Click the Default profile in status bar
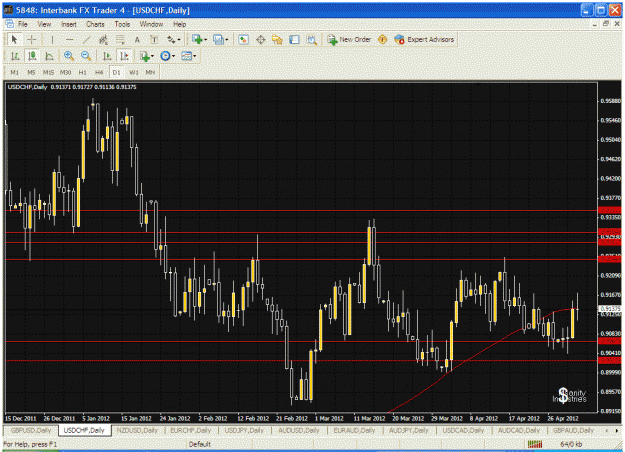This screenshot has width=625, height=452. (200, 444)
